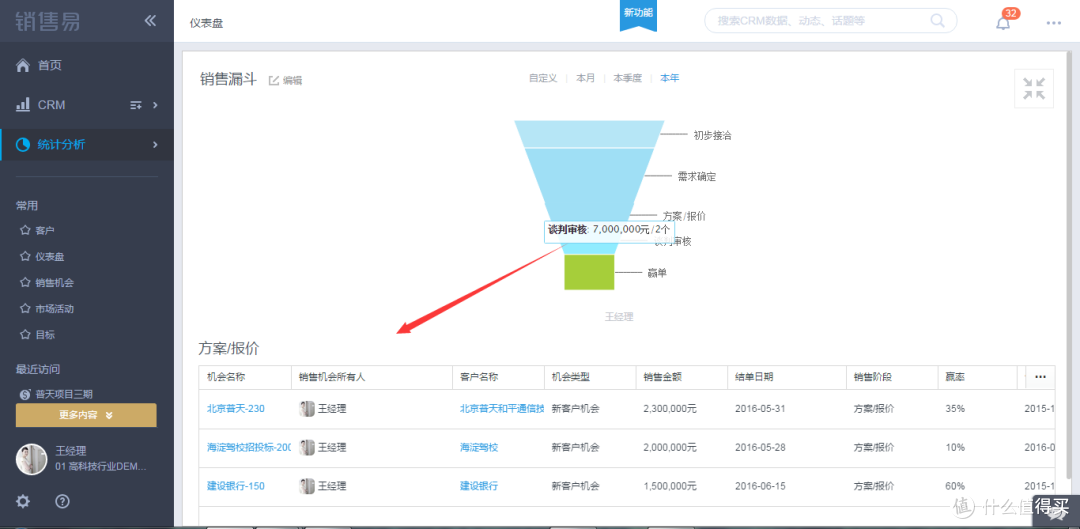
Task: Click the icon beside 普天项目三期
Action: [25, 395]
